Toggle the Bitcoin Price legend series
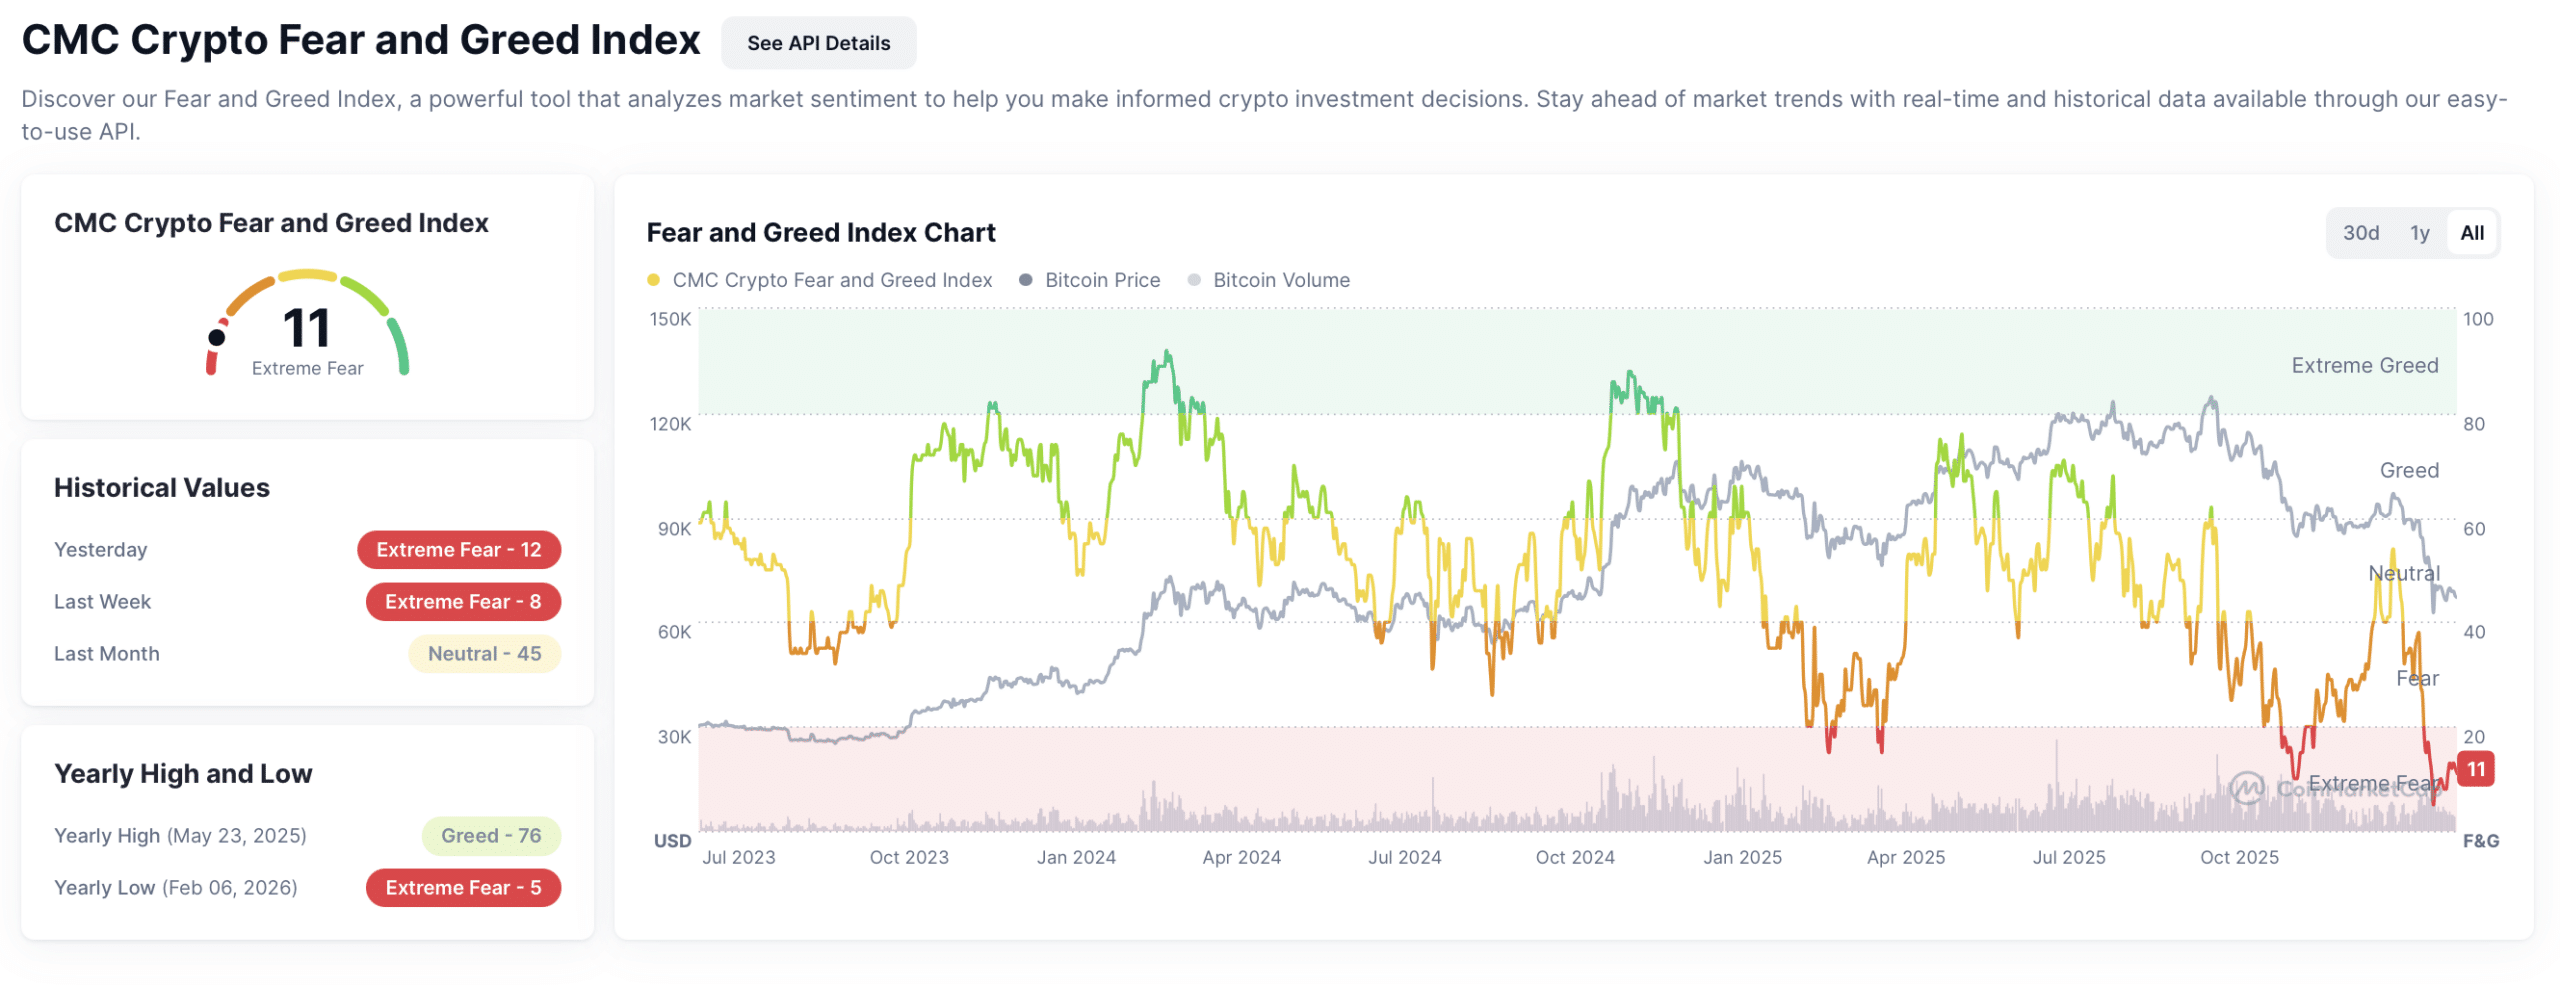This screenshot has width=2560, height=986. (1101, 280)
